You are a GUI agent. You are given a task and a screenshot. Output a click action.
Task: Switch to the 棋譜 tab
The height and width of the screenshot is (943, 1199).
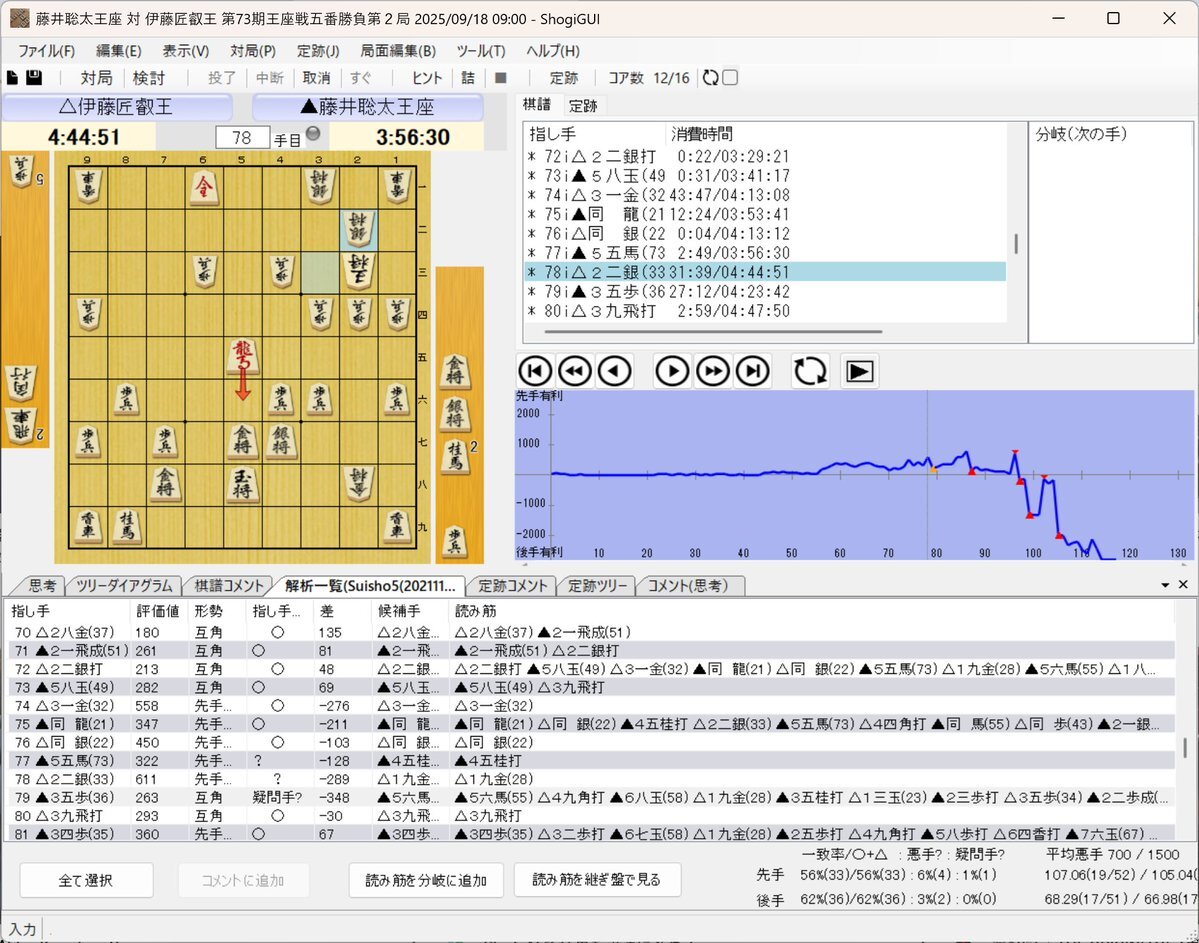click(x=537, y=105)
